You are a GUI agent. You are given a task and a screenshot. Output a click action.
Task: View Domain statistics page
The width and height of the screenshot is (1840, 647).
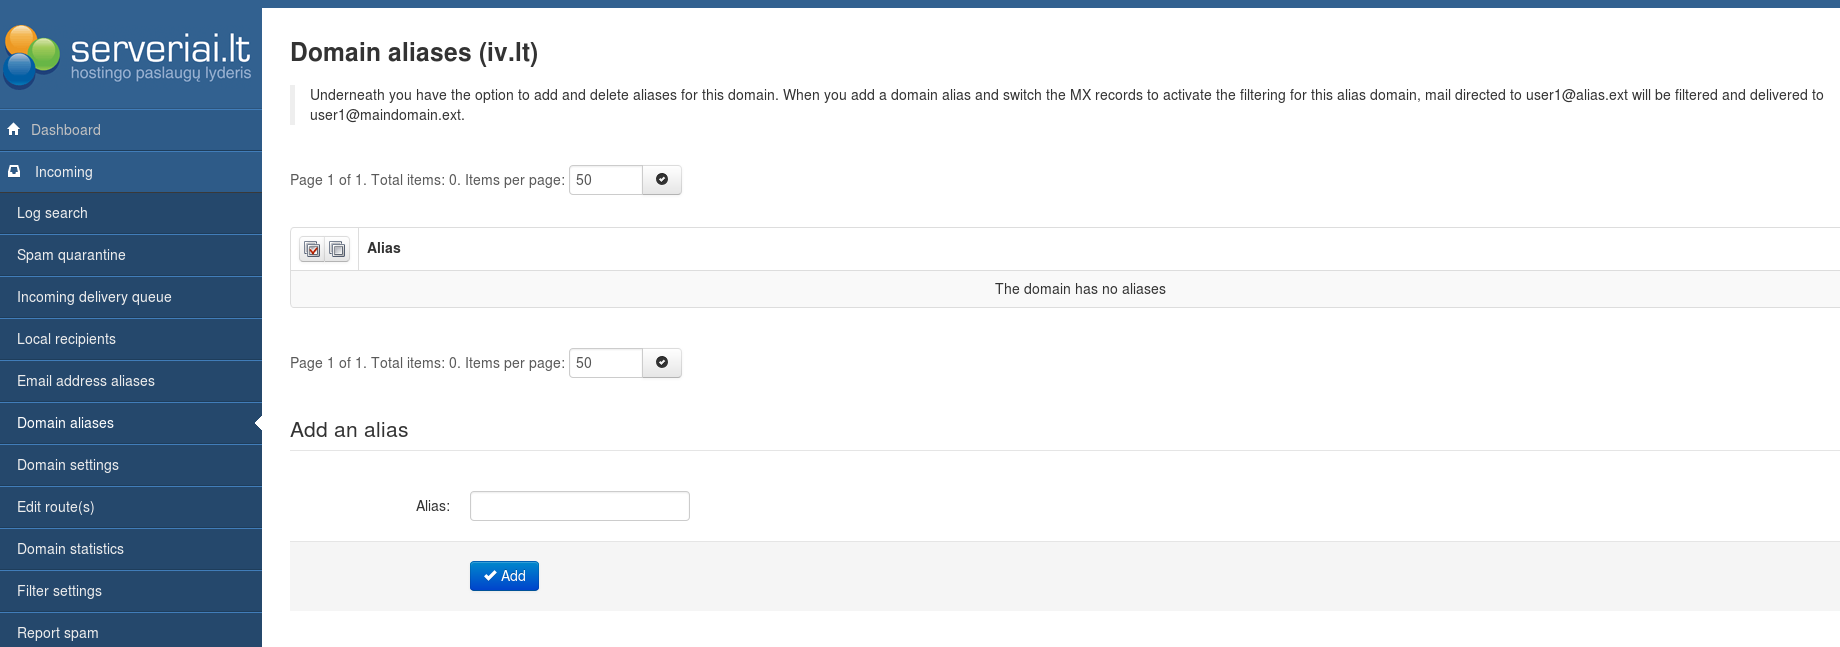coord(70,549)
